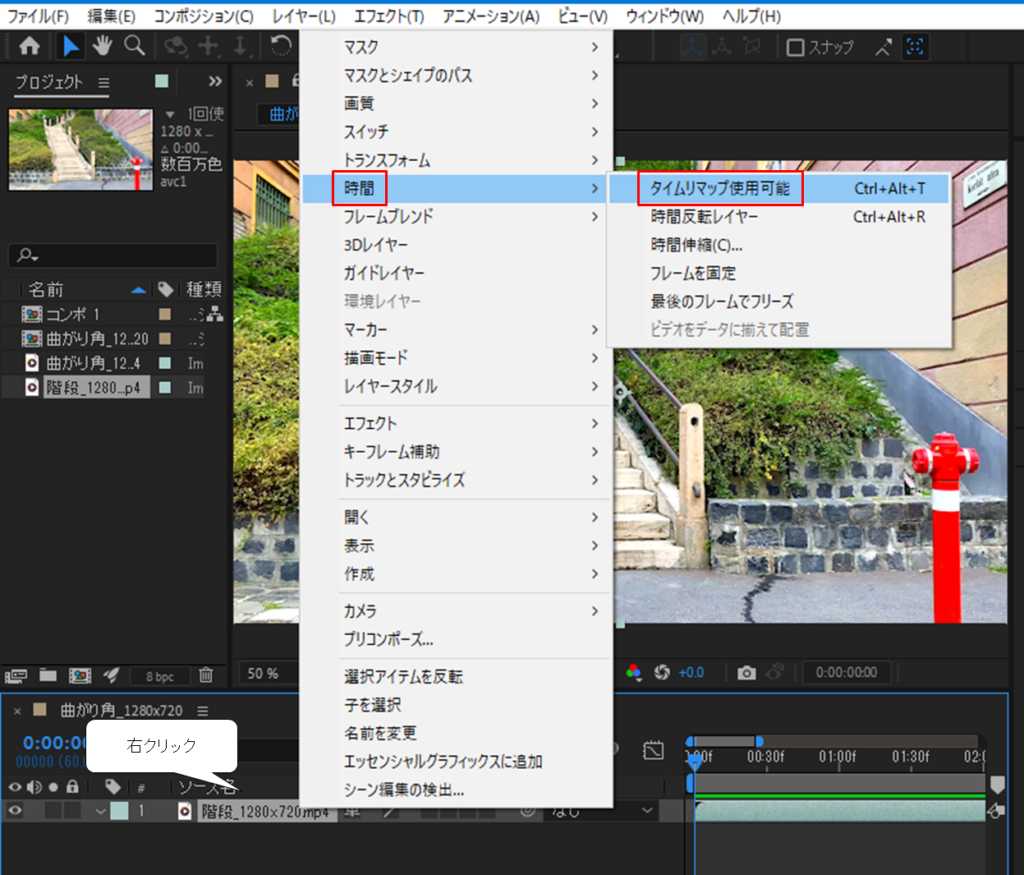Click the snapshot camera icon
The width and height of the screenshot is (1024, 875).
tap(746, 673)
